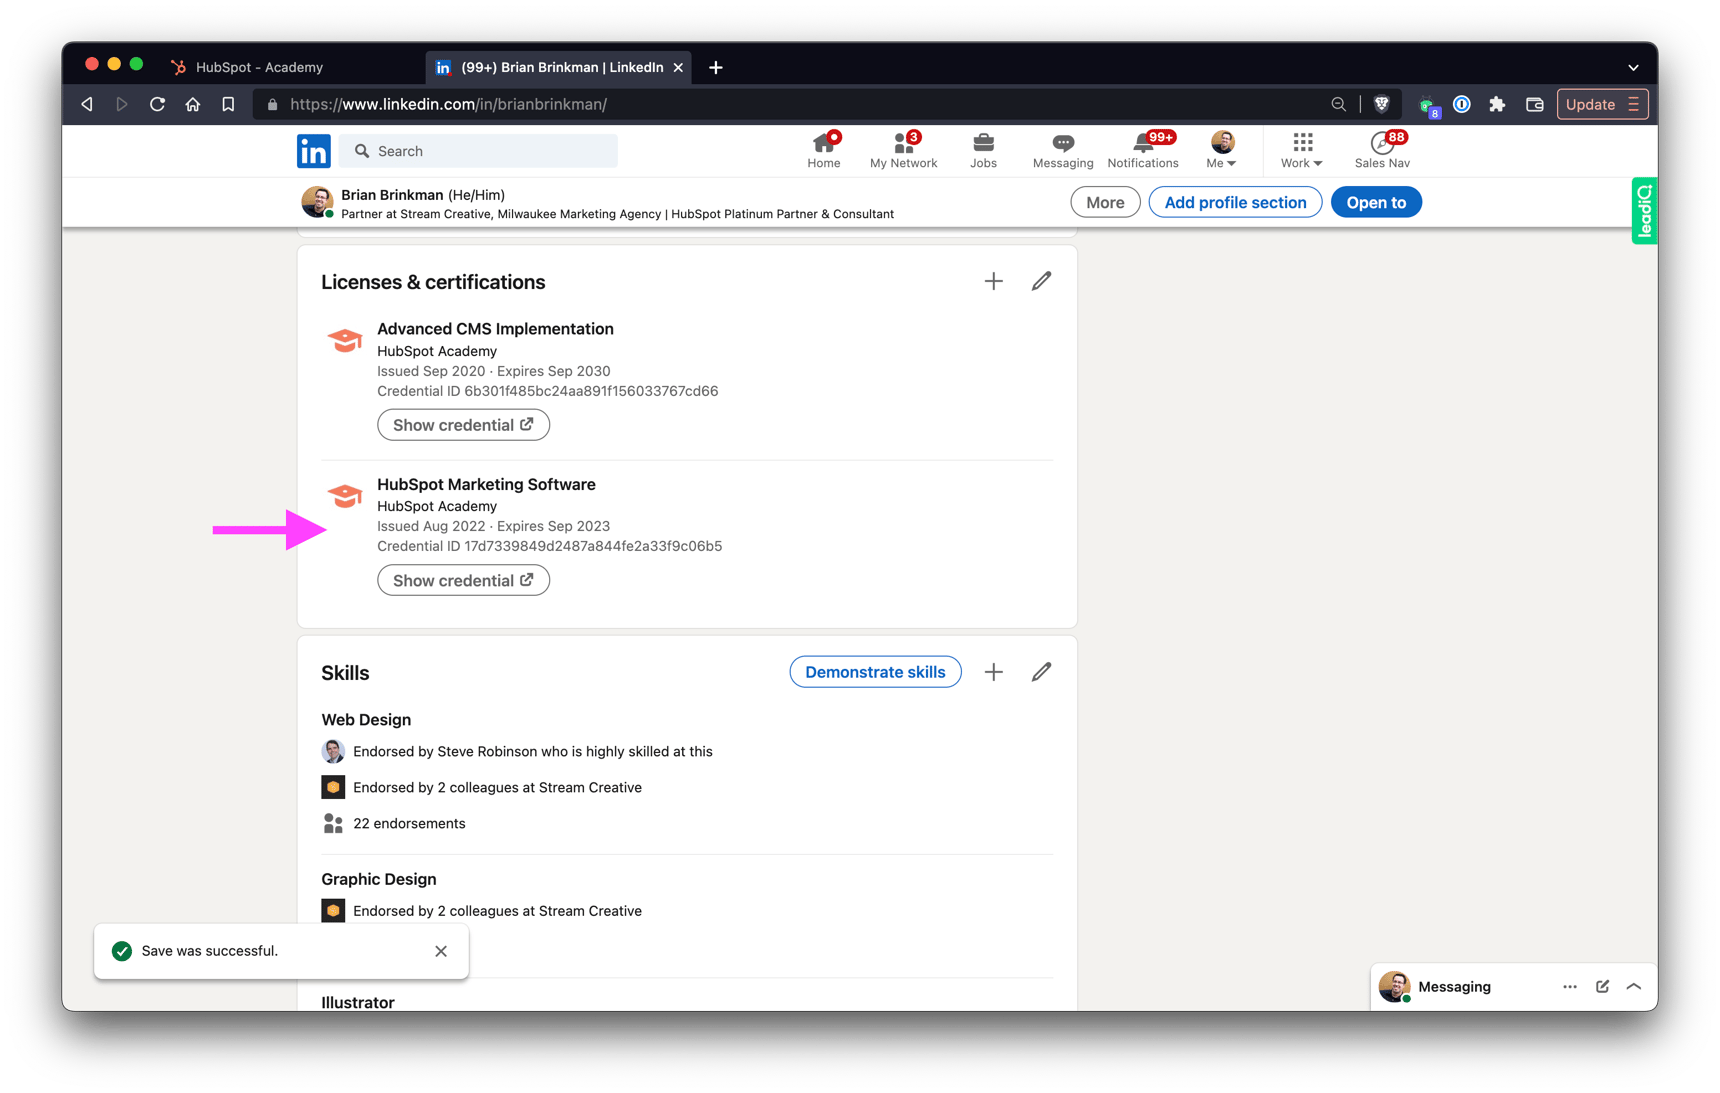The width and height of the screenshot is (1720, 1093).
Task: Open the Notifications bell icon
Action: pos(1143,145)
